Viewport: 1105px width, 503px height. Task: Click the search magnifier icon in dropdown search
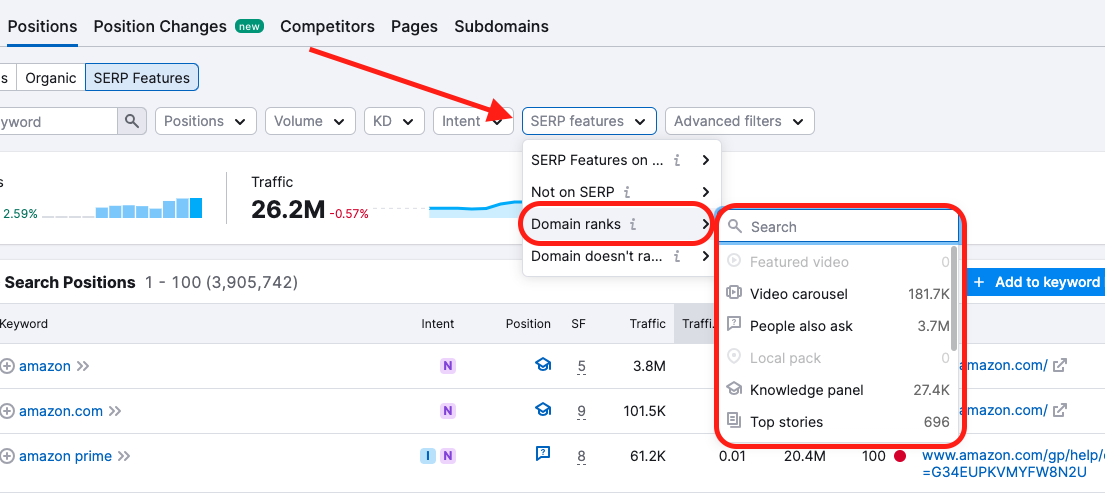point(735,227)
